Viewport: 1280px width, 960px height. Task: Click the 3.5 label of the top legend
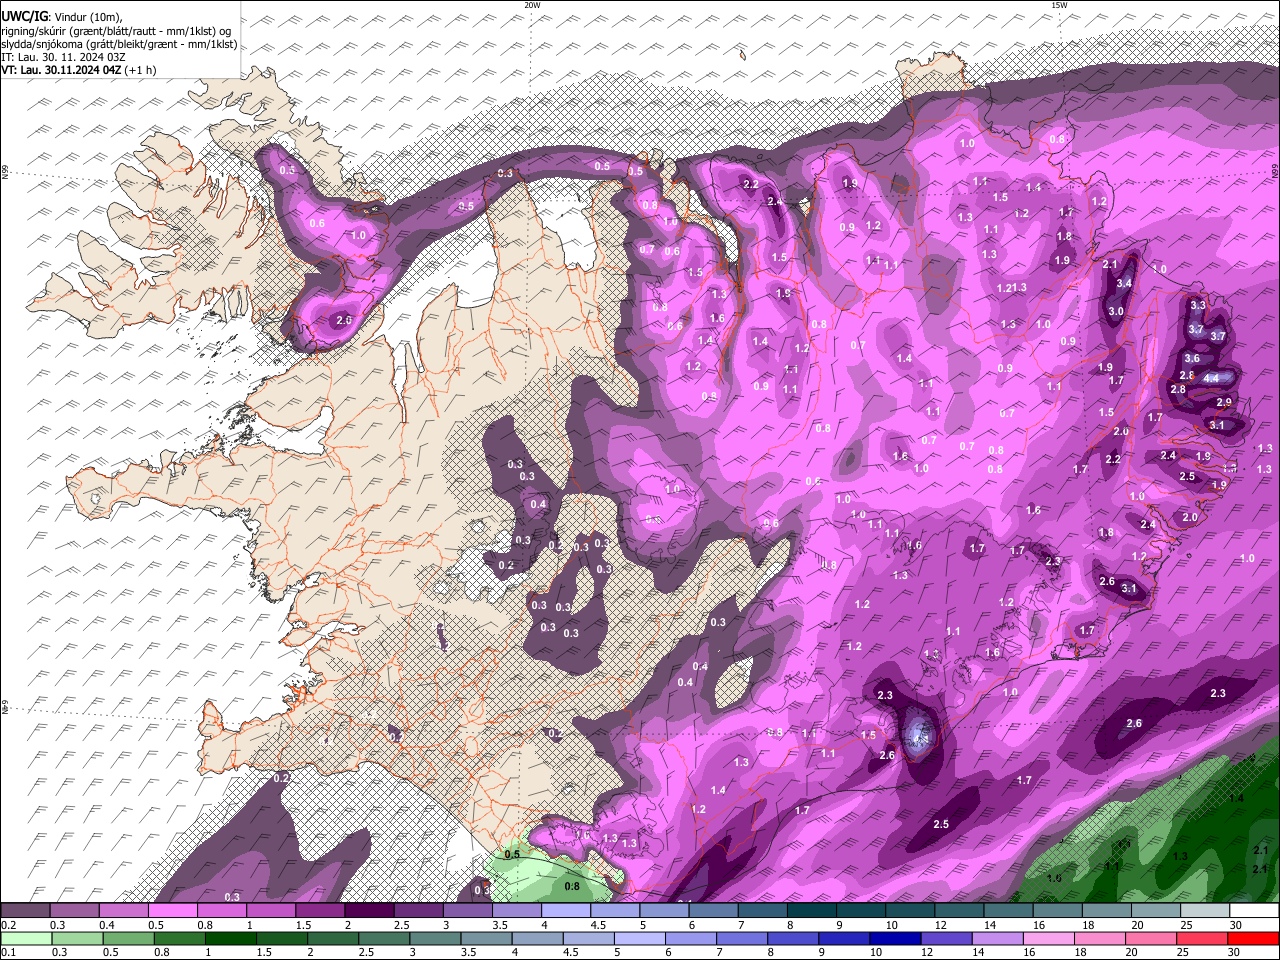[500, 925]
